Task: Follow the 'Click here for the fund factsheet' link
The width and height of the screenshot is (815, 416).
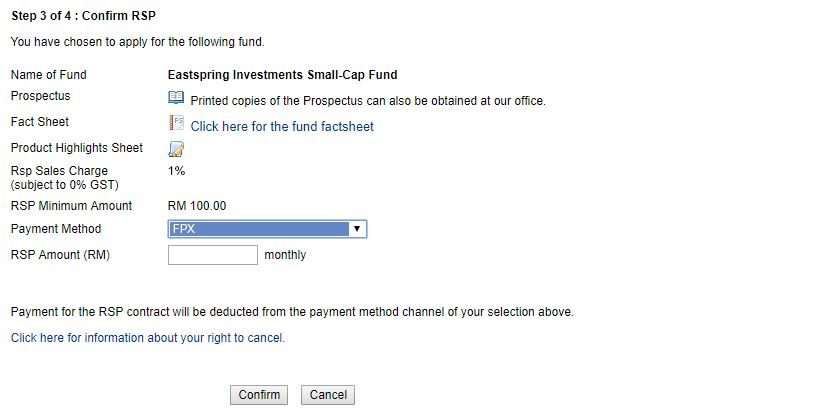Action: [282, 126]
